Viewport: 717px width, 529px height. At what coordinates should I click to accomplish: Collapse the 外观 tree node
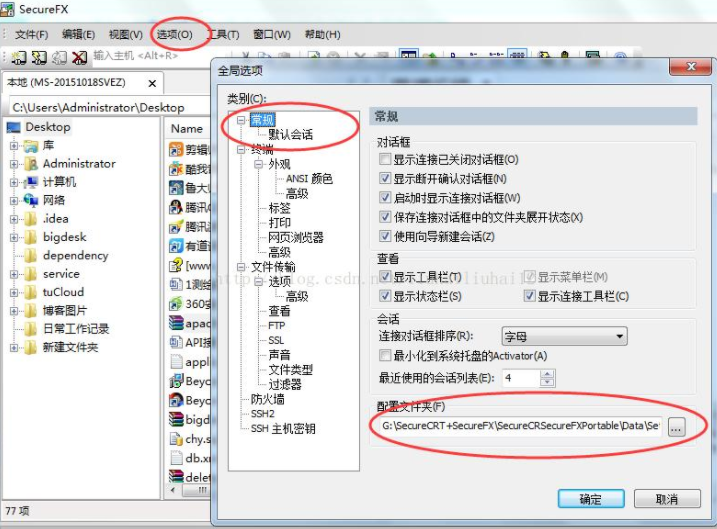pos(258,164)
